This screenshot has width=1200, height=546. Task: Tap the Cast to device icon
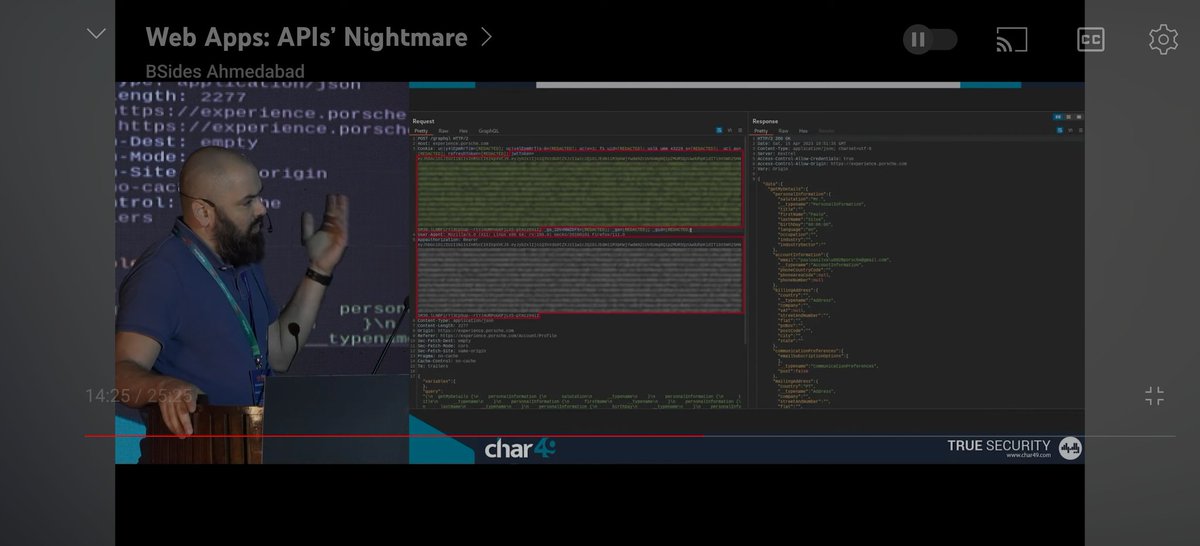point(1012,40)
